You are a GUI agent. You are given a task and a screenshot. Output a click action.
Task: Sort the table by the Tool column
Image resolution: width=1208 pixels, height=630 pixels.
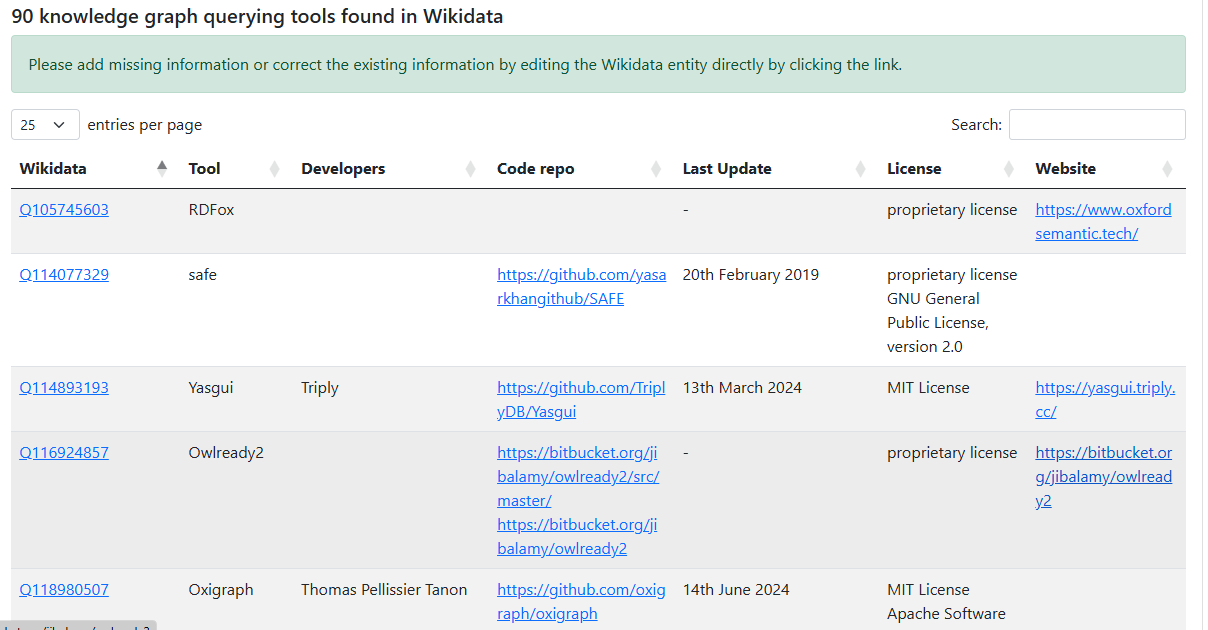(237, 169)
